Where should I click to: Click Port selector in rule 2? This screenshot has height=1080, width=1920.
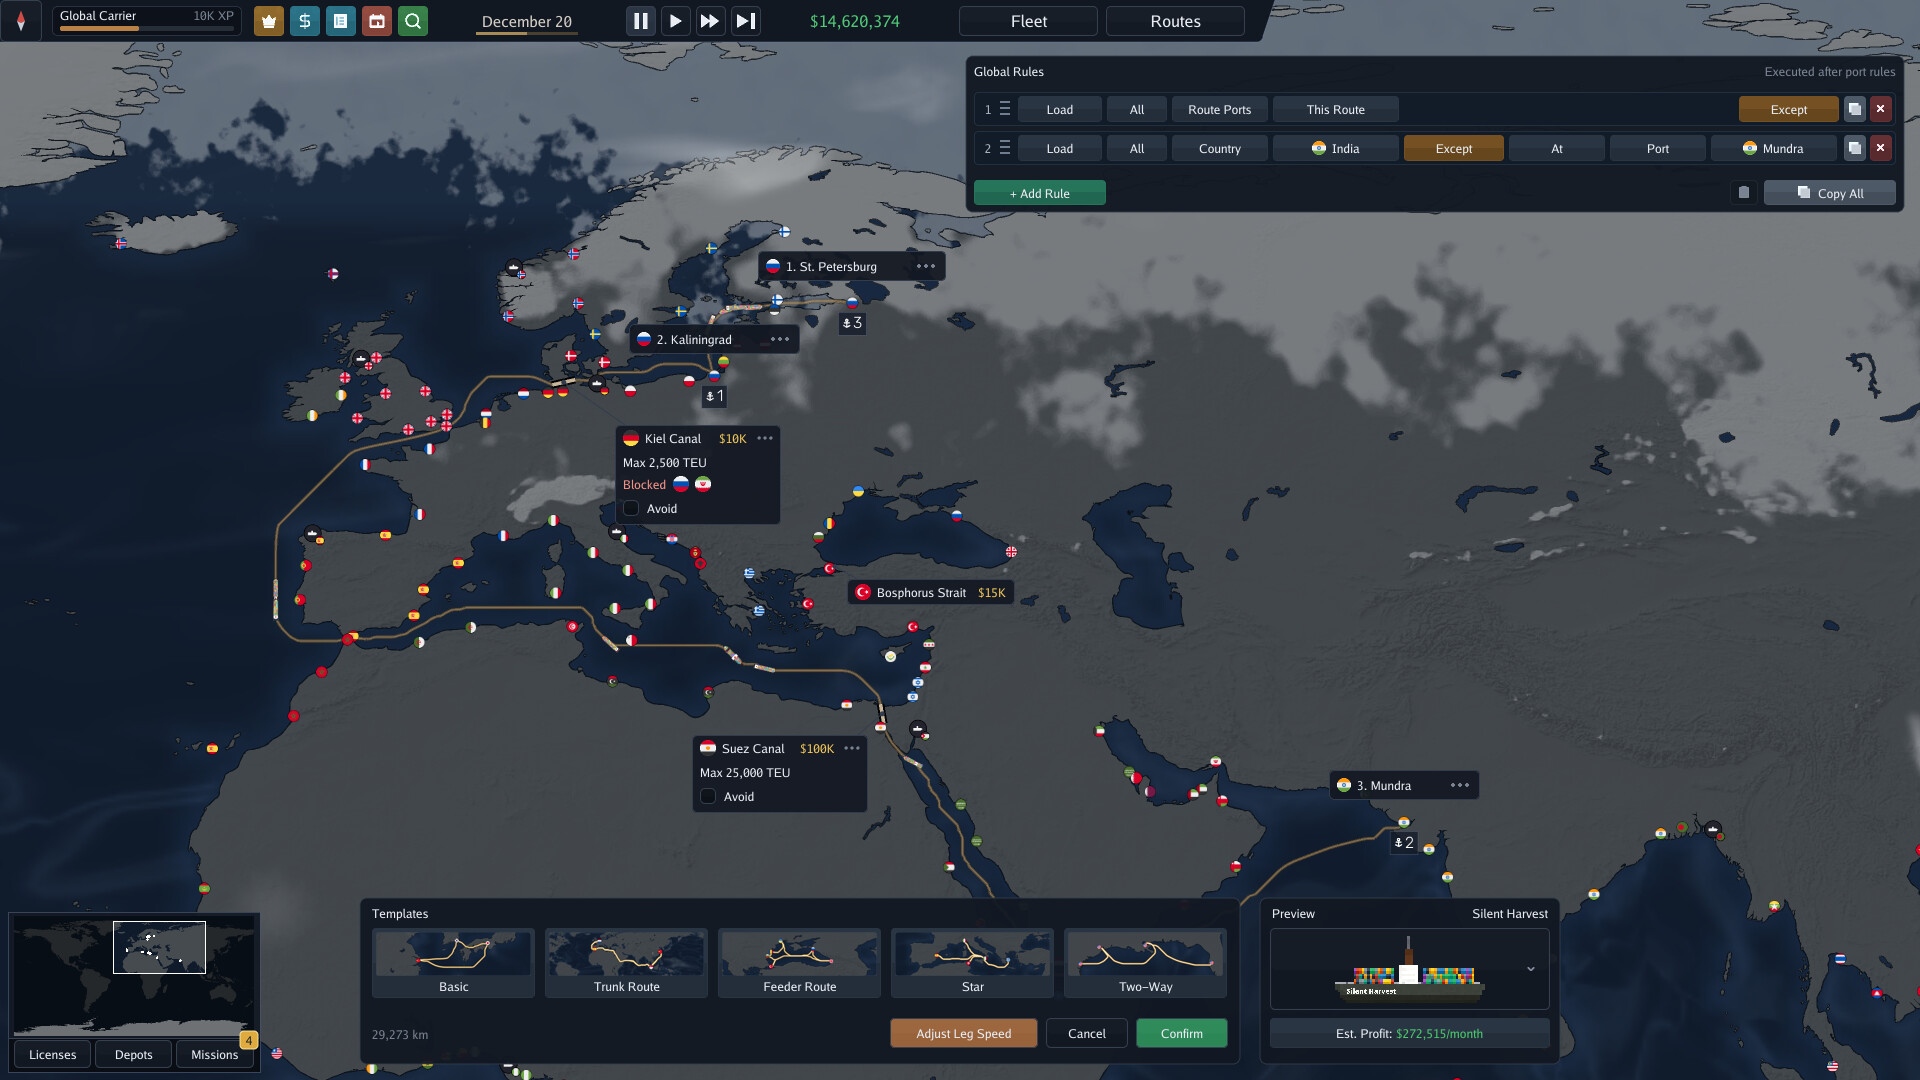point(1657,148)
